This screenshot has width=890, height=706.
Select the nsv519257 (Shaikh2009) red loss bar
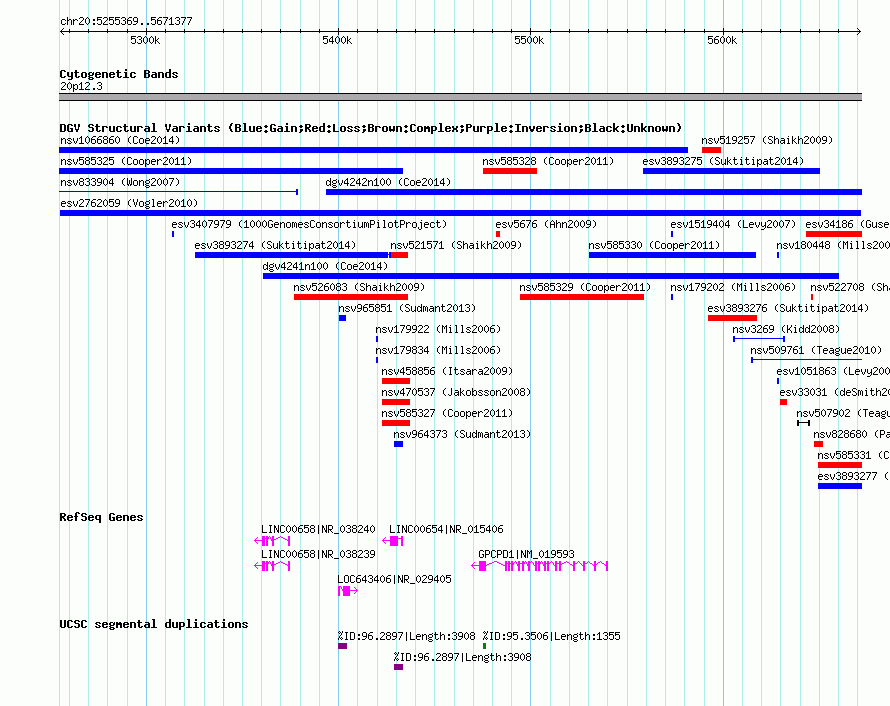[711, 150]
